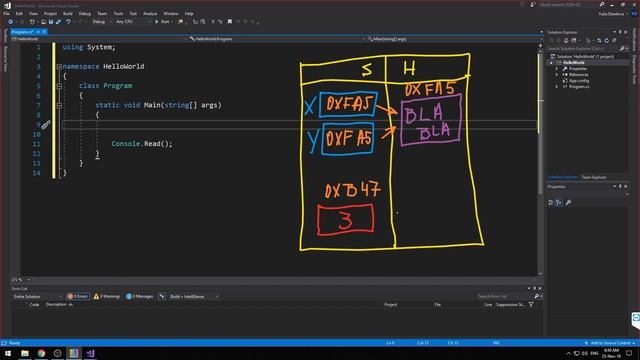Screen dimensions: 640x360
Task: Open the Build menu
Action: click(x=68, y=13)
